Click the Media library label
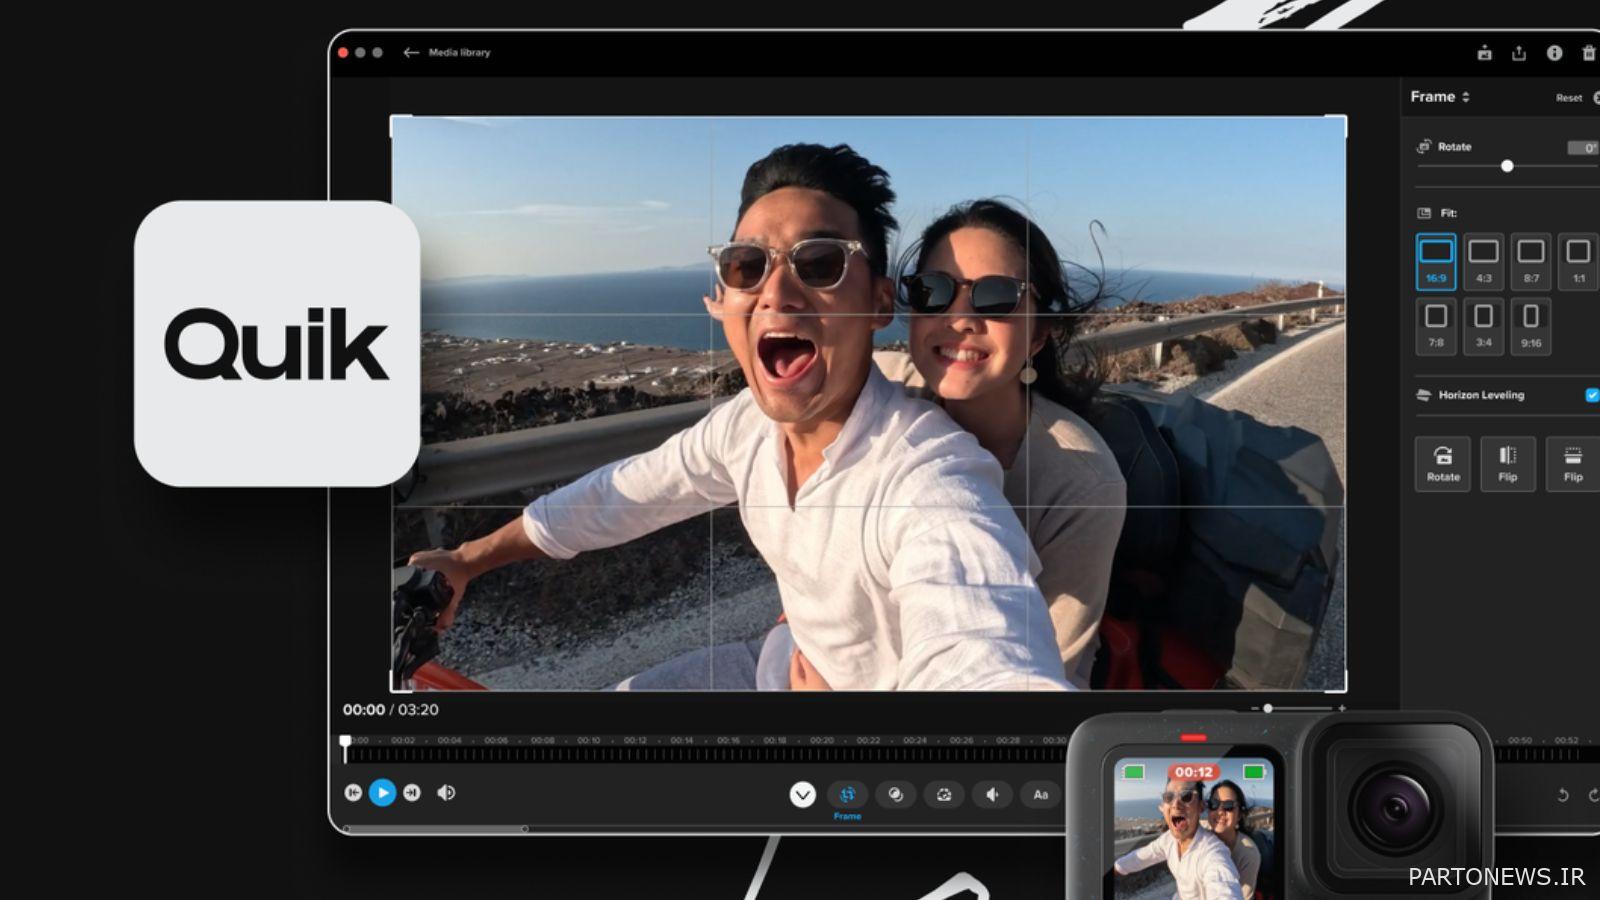This screenshot has height=900, width=1600. pos(460,52)
